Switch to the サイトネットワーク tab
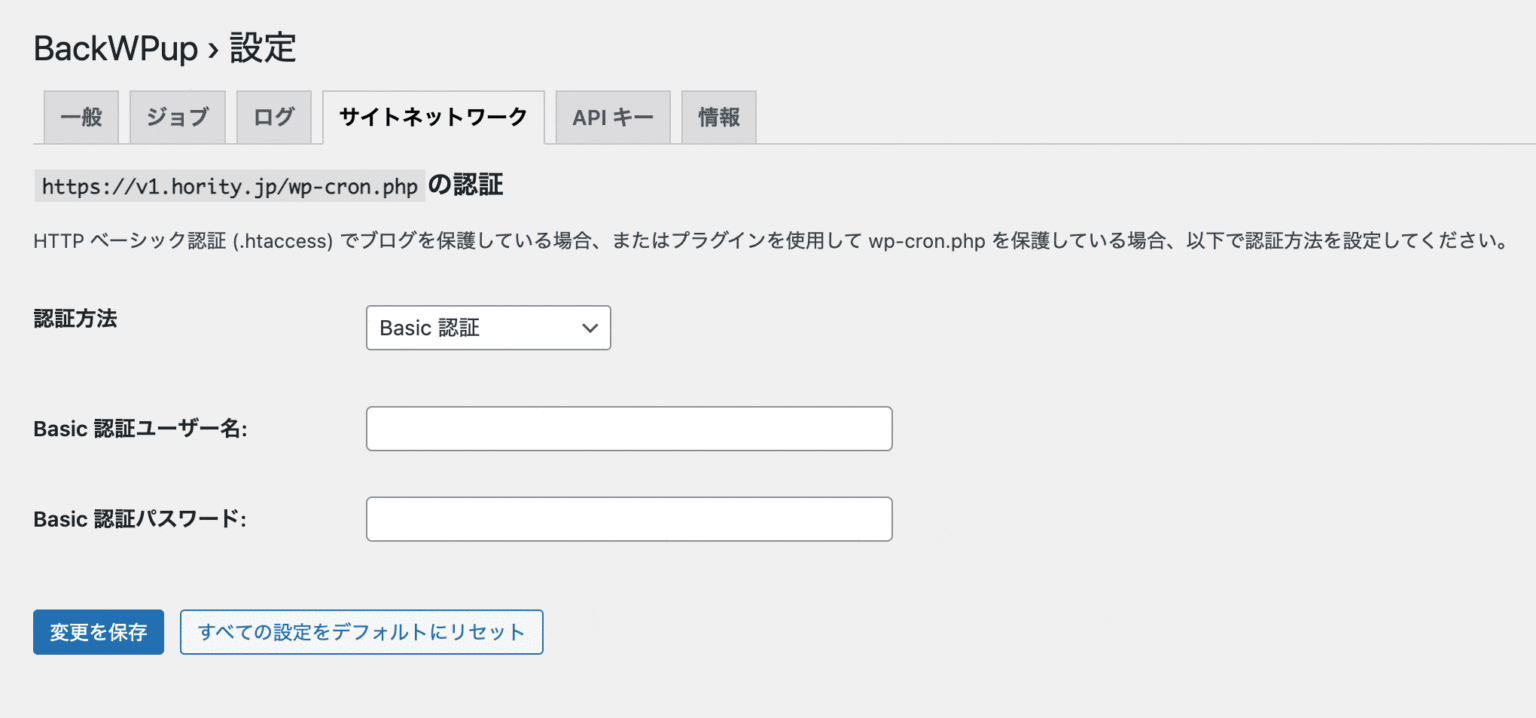 point(433,117)
